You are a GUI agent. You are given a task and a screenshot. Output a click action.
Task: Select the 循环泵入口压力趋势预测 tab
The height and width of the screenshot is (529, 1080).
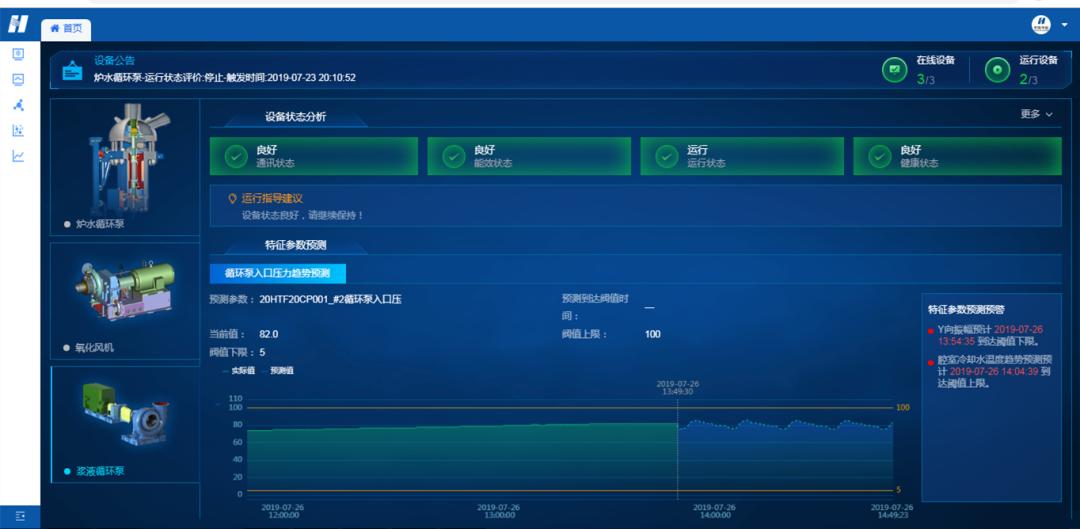coord(278,273)
